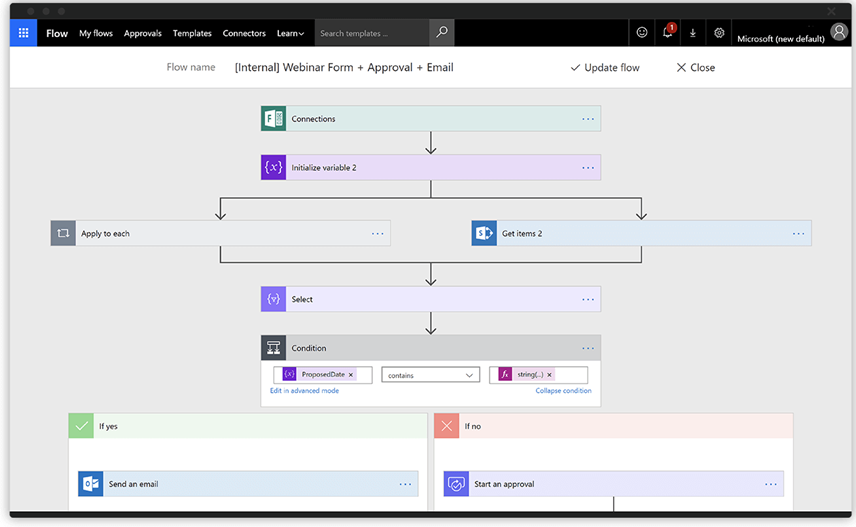The image size is (856, 527).
Task: Click the SharePoint Get items 2 icon
Action: pyautogui.click(x=484, y=234)
